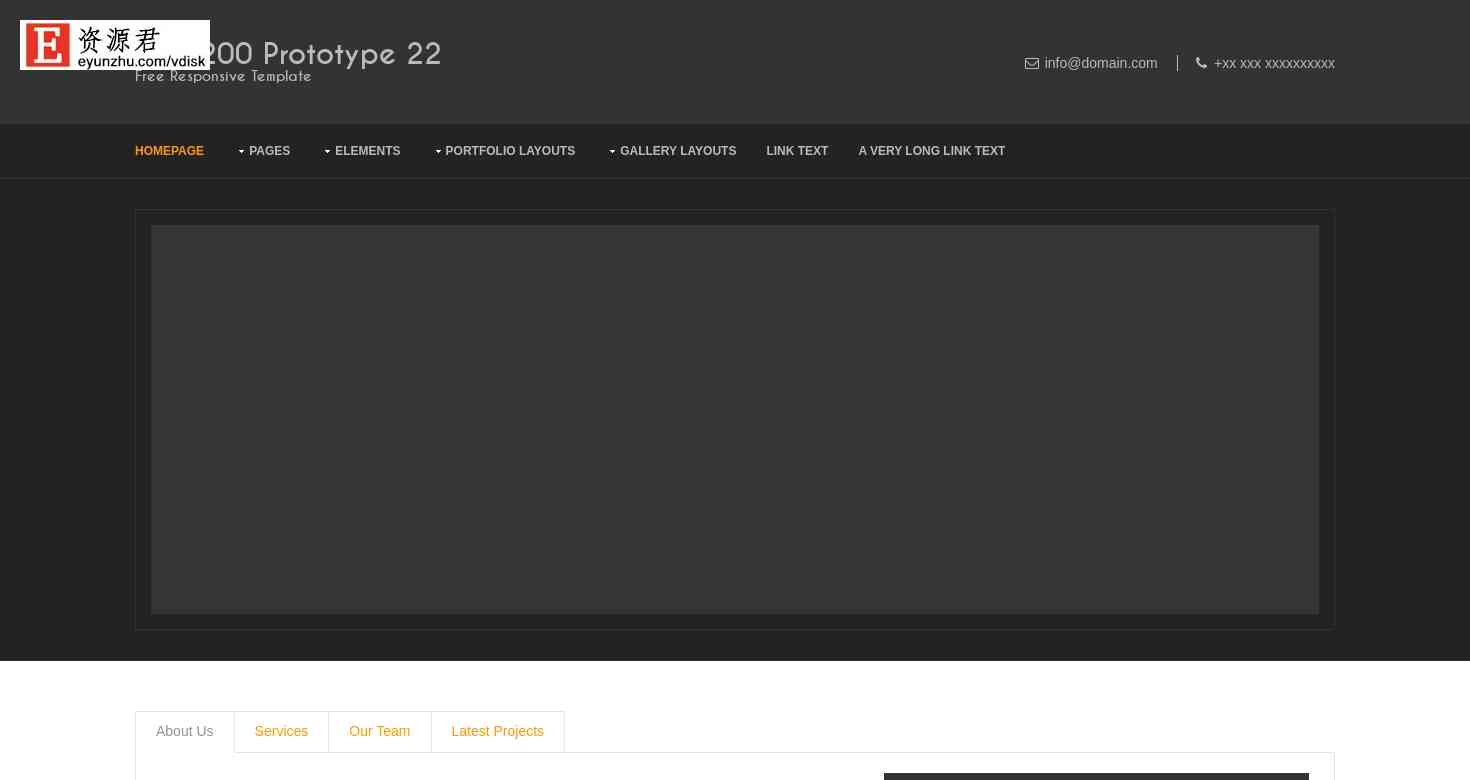This screenshot has height=780, width=1470.
Task: Open the info@domain.com email link
Action: [1100, 63]
